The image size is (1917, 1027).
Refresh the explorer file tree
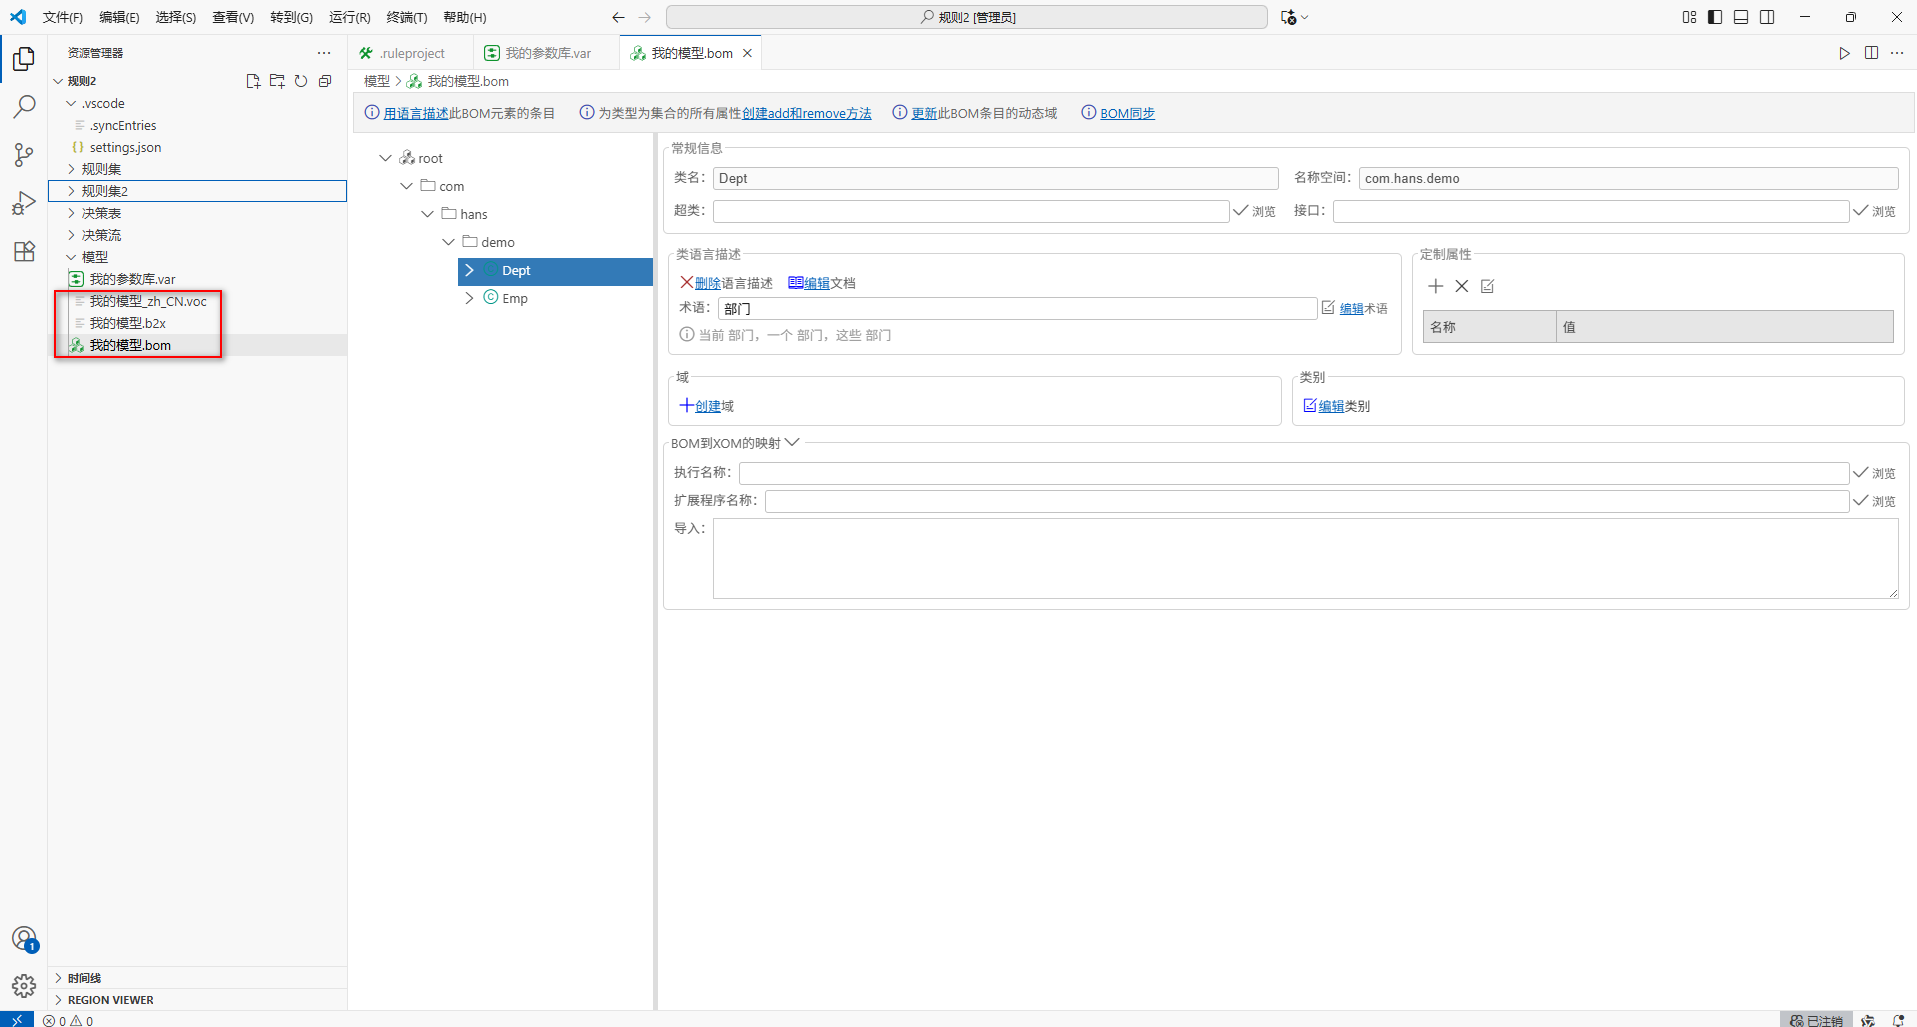[x=301, y=81]
